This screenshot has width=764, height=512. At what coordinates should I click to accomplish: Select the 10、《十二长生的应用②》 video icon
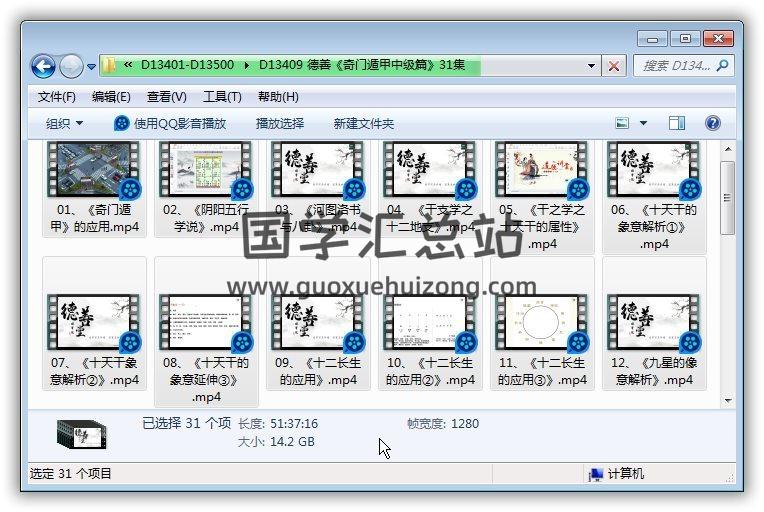tap(430, 323)
